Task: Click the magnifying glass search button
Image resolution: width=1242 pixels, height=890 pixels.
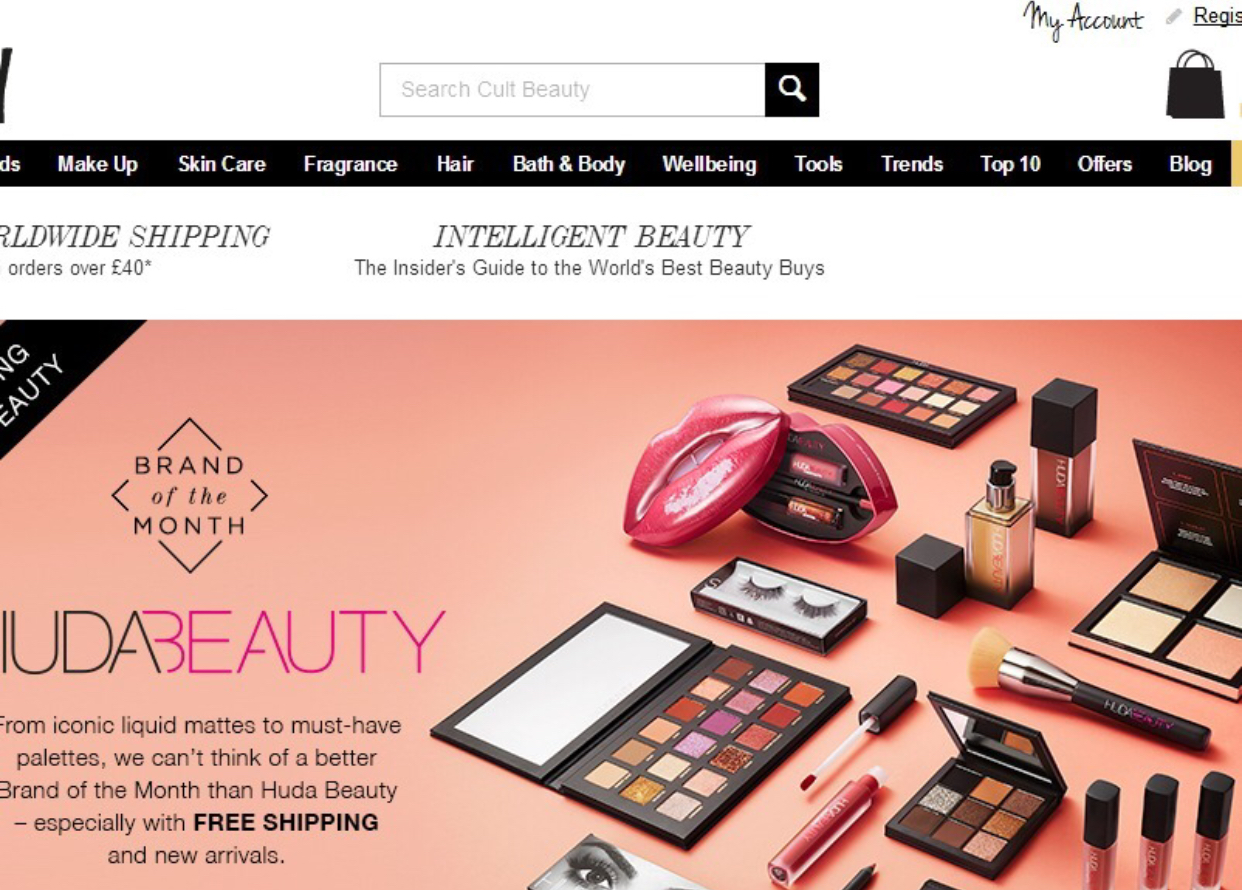Action: pos(792,90)
